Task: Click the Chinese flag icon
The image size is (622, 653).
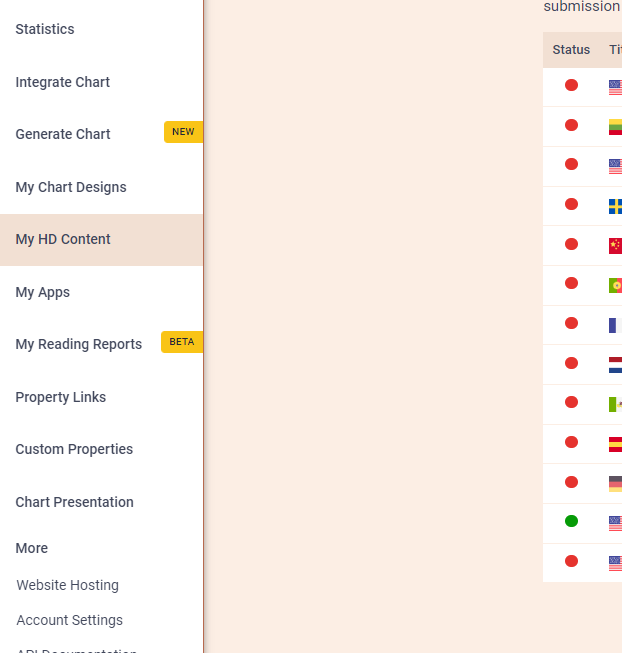Action: coord(615,246)
